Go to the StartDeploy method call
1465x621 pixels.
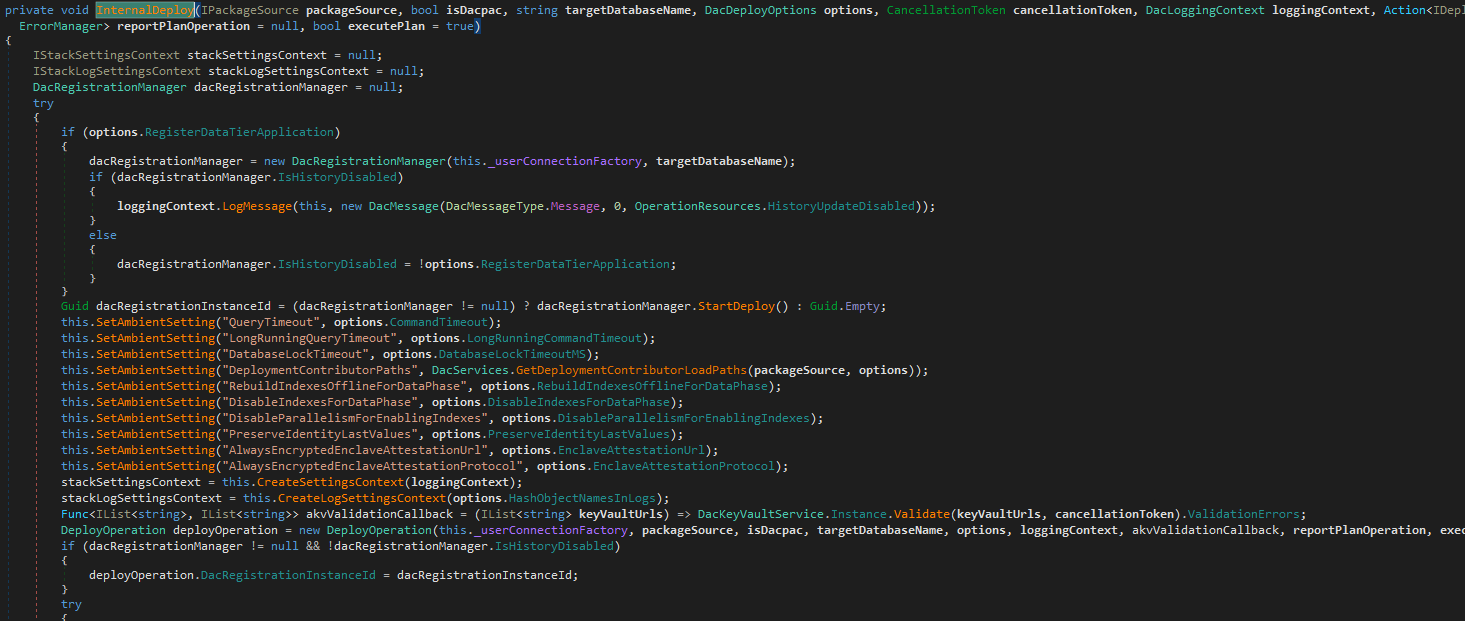click(735, 306)
